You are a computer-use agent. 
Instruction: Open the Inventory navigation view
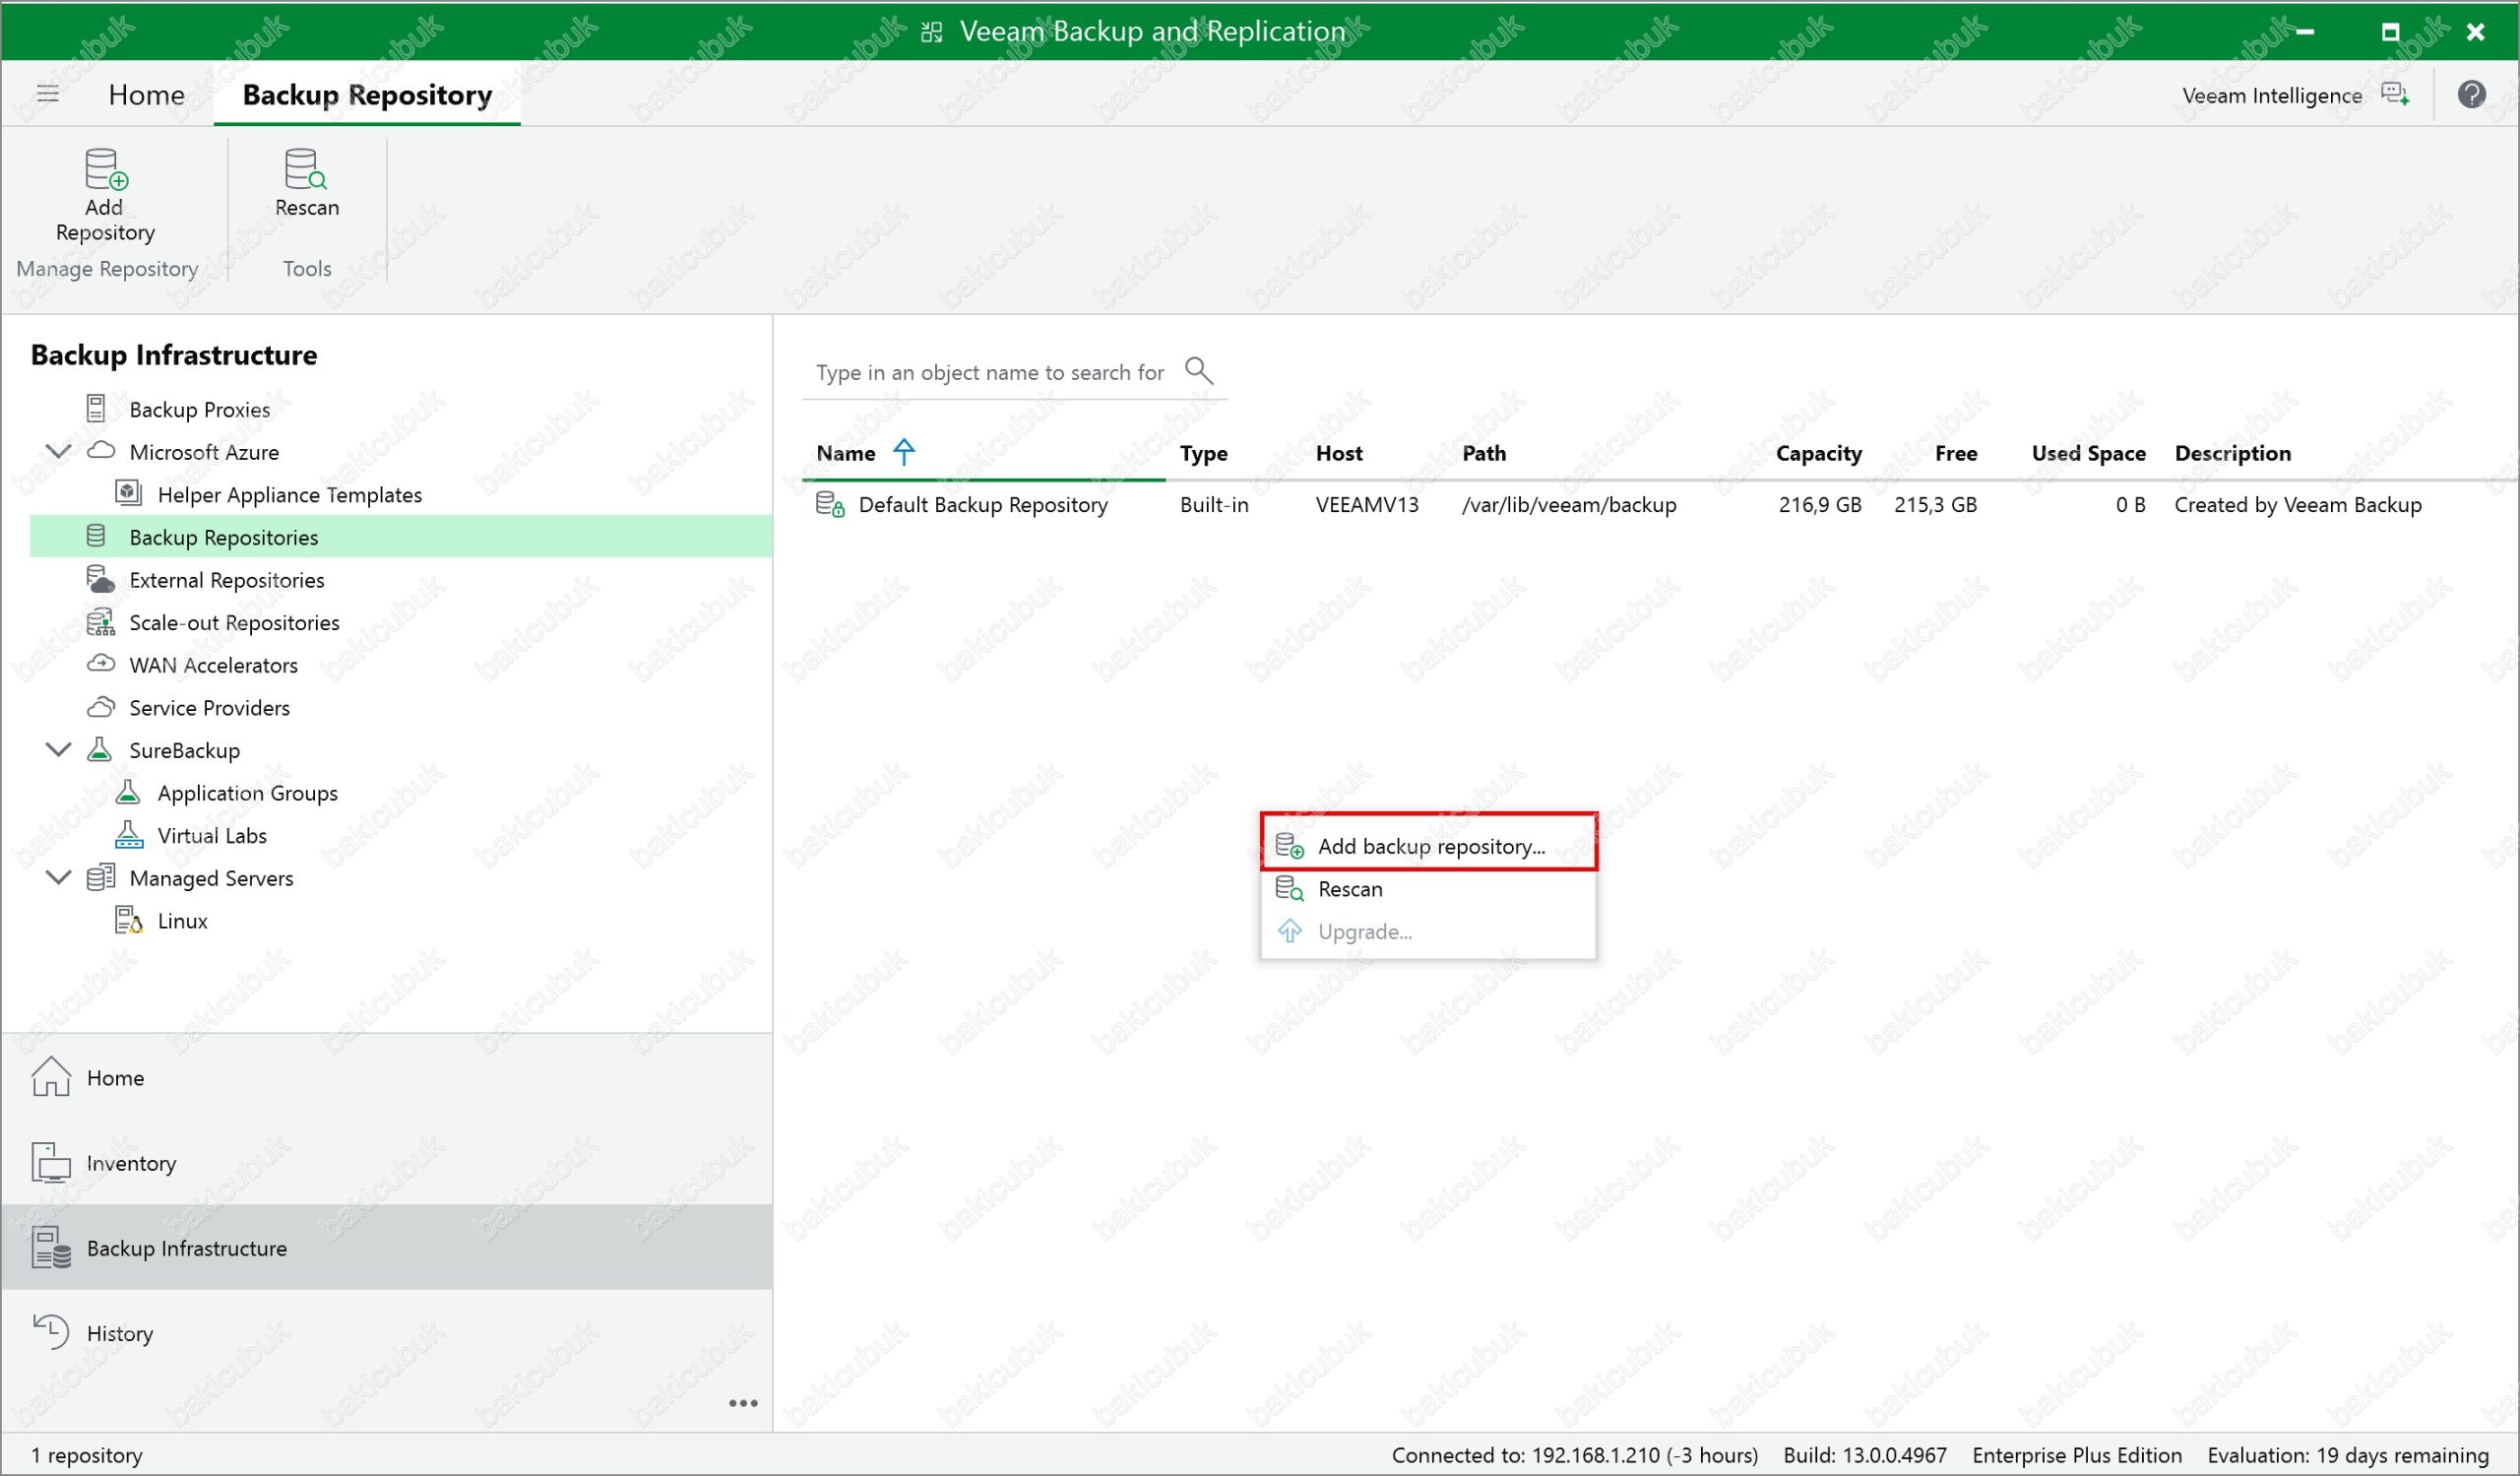point(131,1162)
